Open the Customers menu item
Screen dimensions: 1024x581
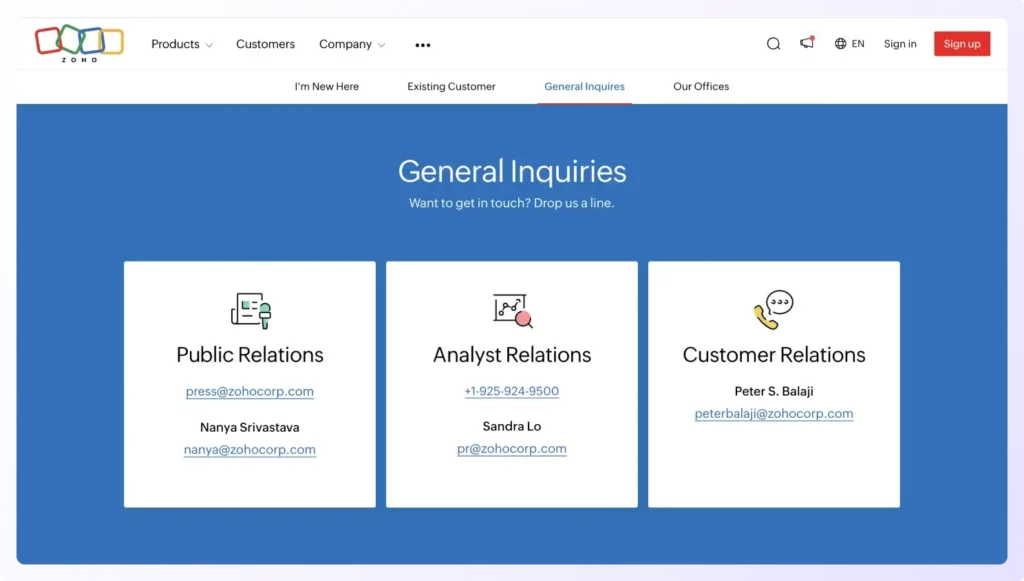pos(265,44)
